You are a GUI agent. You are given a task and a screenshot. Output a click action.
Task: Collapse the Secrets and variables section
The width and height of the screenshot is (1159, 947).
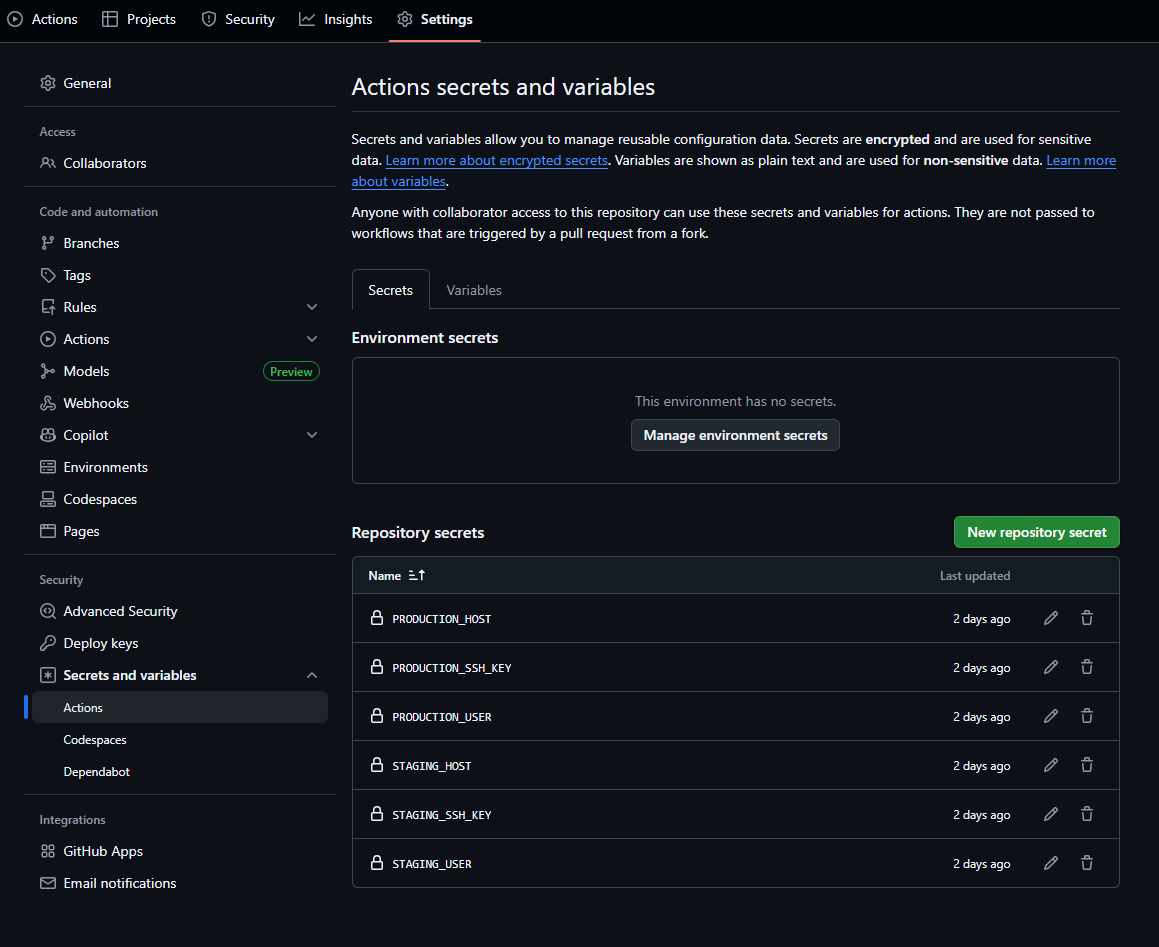tap(311, 675)
